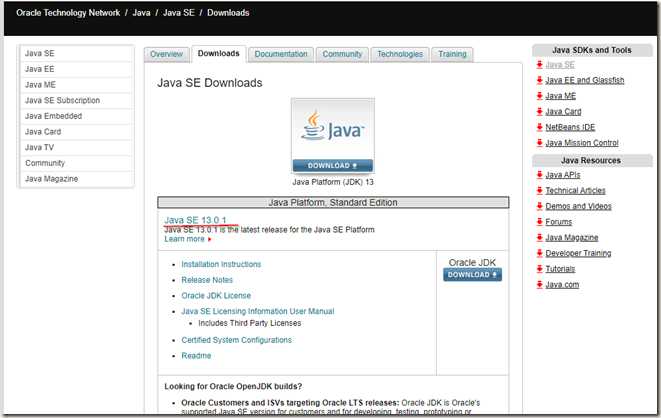661x418 pixels.
Task: Open Community in the left sidebar
Action: pos(77,163)
